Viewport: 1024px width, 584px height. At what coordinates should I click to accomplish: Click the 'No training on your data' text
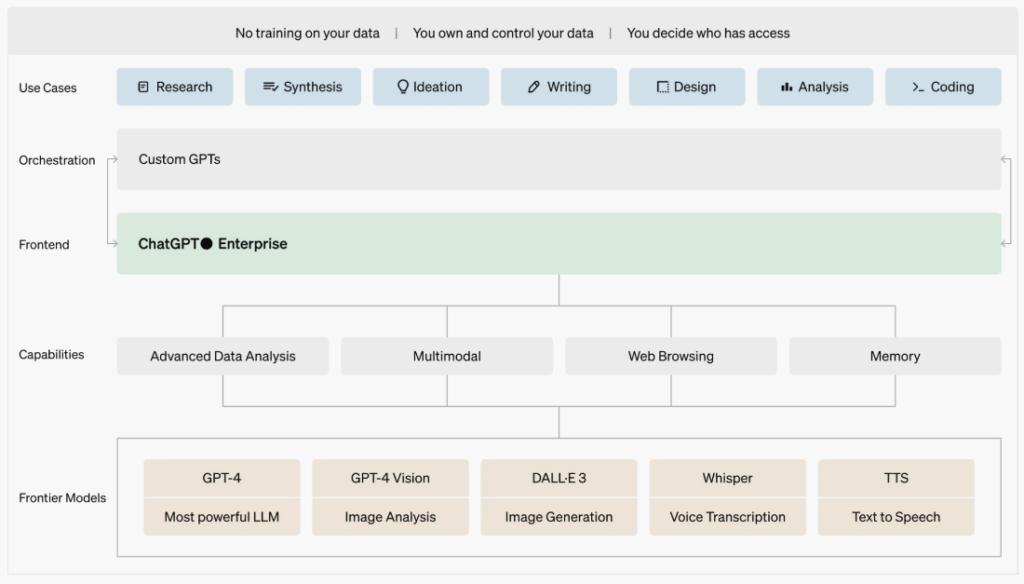click(x=307, y=33)
